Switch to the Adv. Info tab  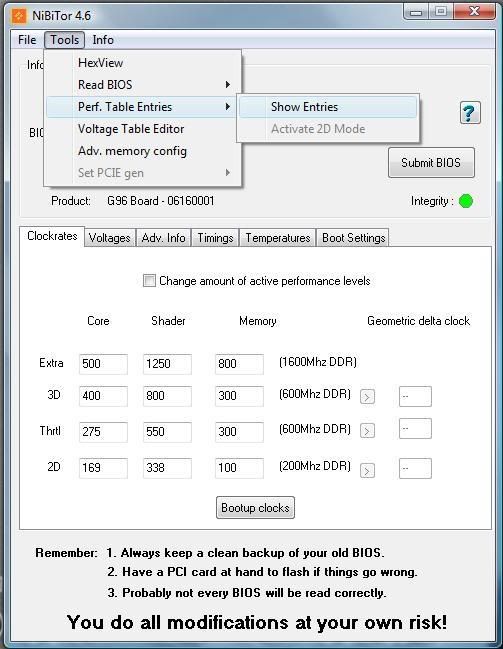click(x=164, y=238)
